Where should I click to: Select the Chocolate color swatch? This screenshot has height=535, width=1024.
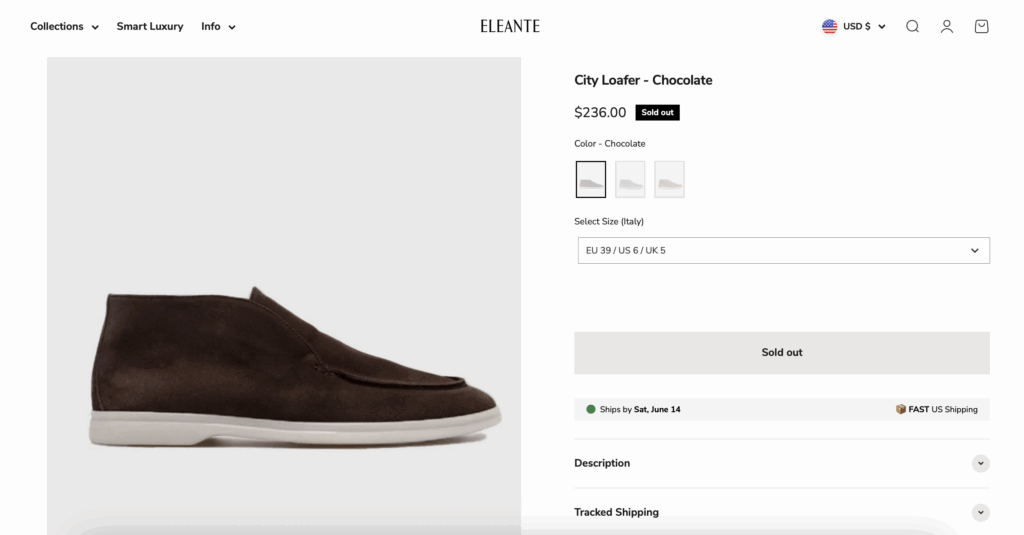591,180
